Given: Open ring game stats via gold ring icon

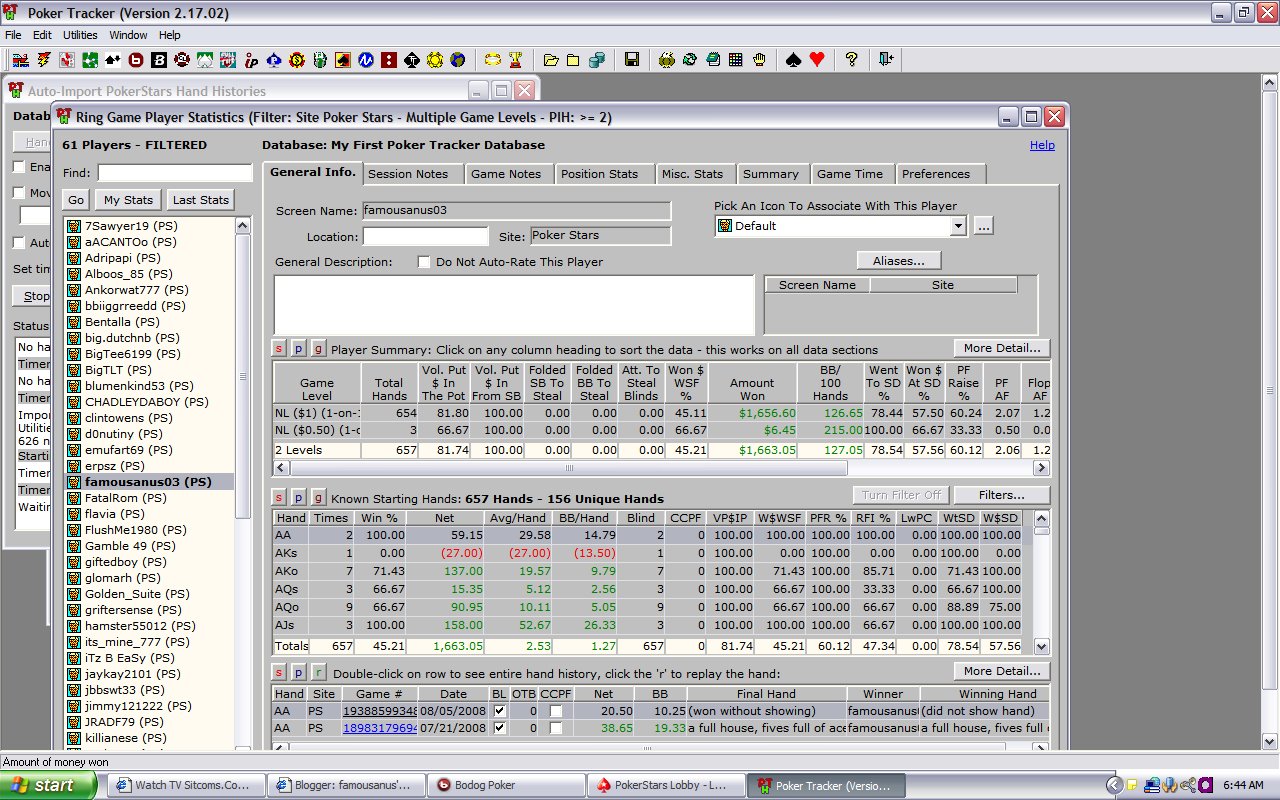Looking at the screenshot, I should pyautogui.click(x=493, y=60).
